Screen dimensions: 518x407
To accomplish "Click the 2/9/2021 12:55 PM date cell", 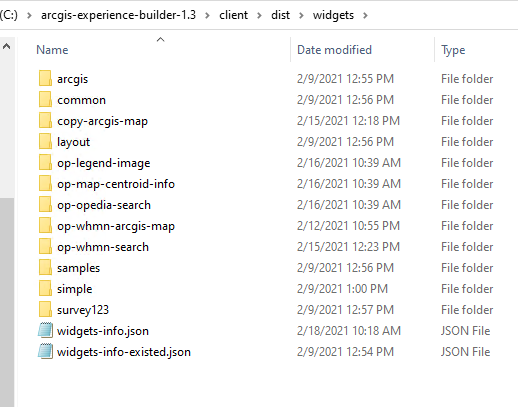I will 345,79.
